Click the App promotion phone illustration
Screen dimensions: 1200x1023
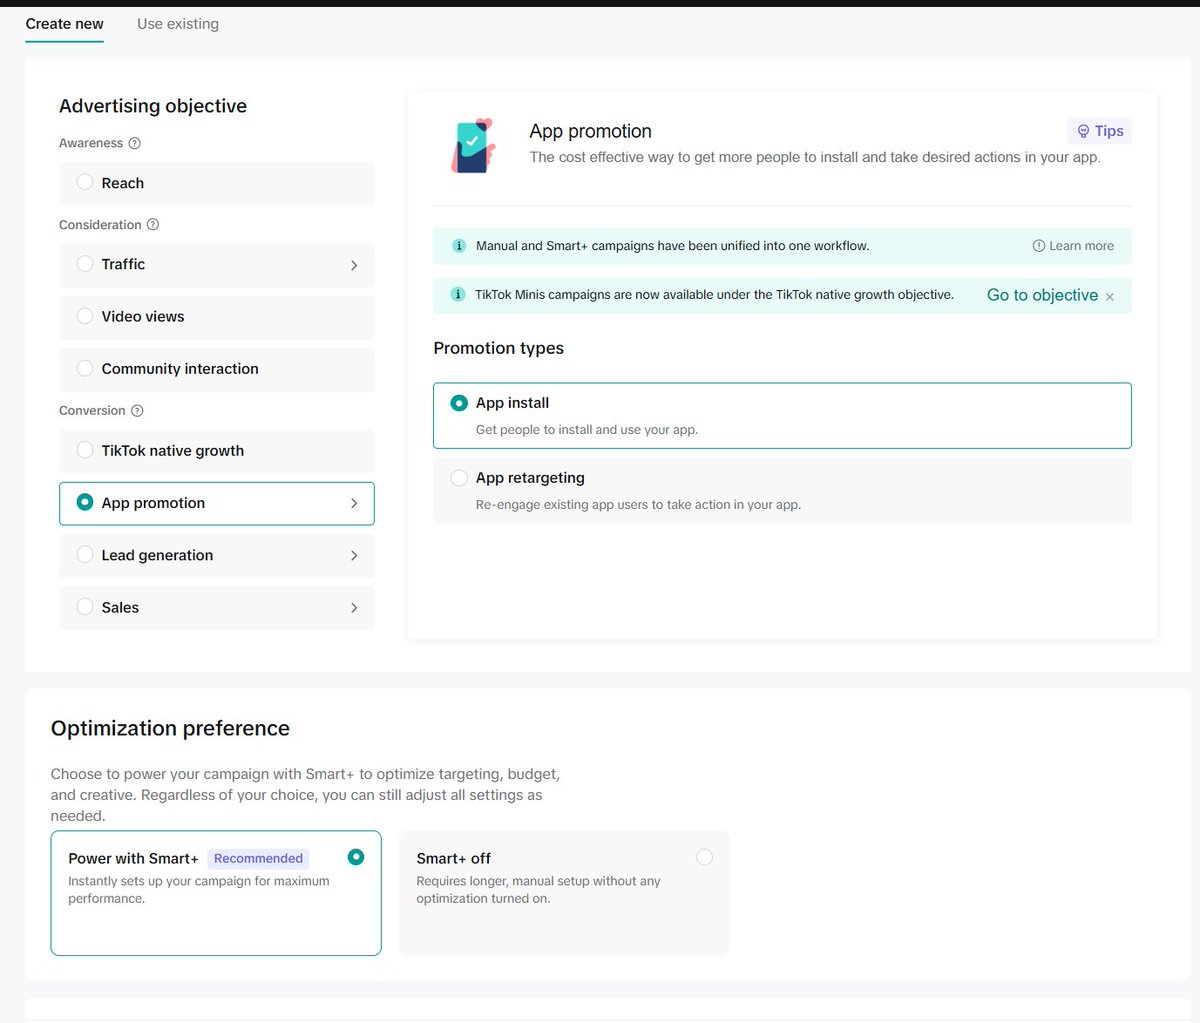click(x=473, y=146)
